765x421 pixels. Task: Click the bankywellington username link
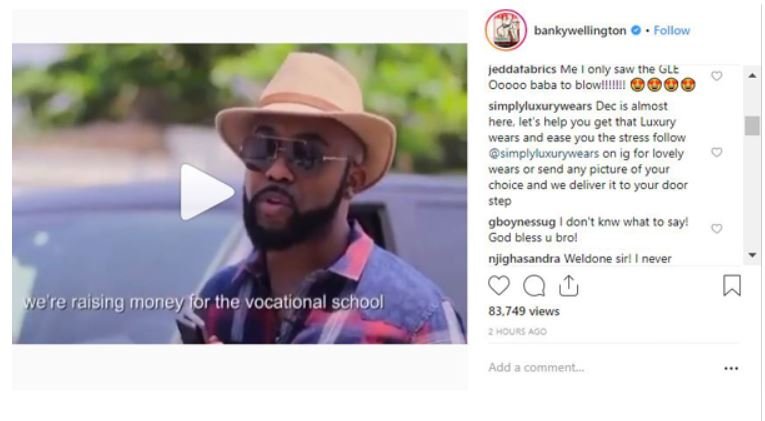point(580,31)
